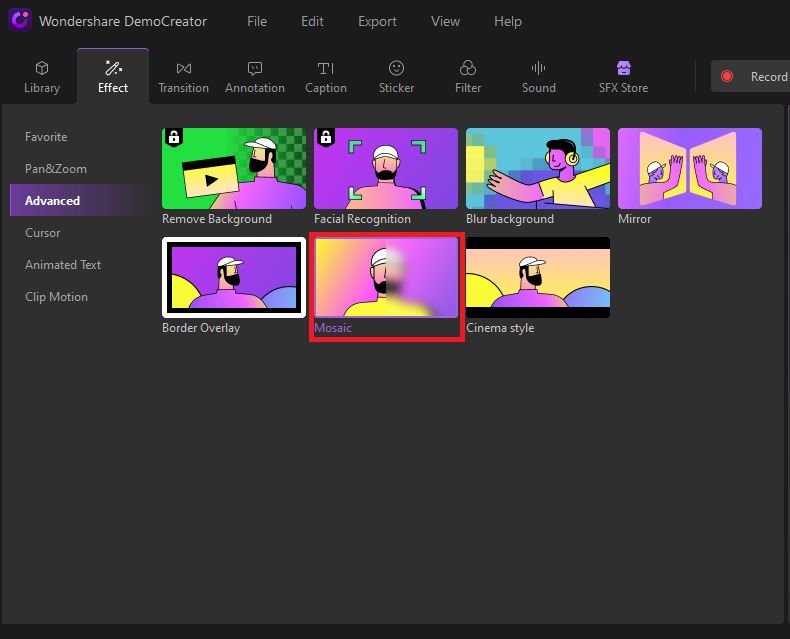Select the Border Overlay effect thumbnail
Image resolution: width=790 pixels, height=639 pixels.
pos(234,277)
